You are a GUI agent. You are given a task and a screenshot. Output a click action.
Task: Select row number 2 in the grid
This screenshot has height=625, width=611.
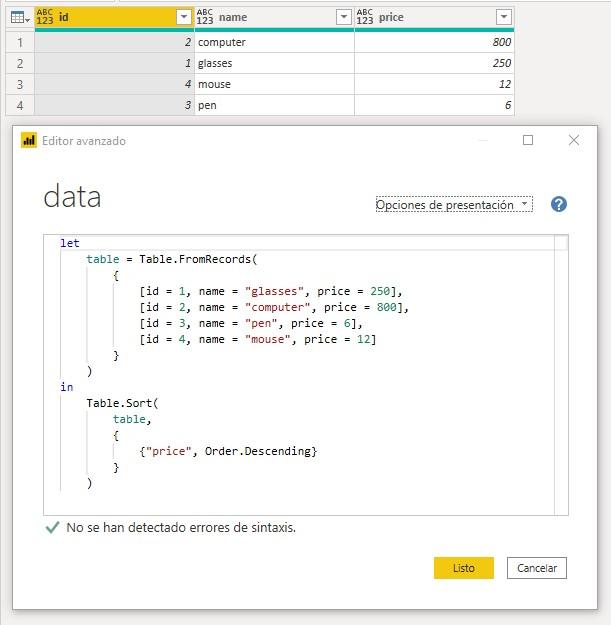(20, 63)
